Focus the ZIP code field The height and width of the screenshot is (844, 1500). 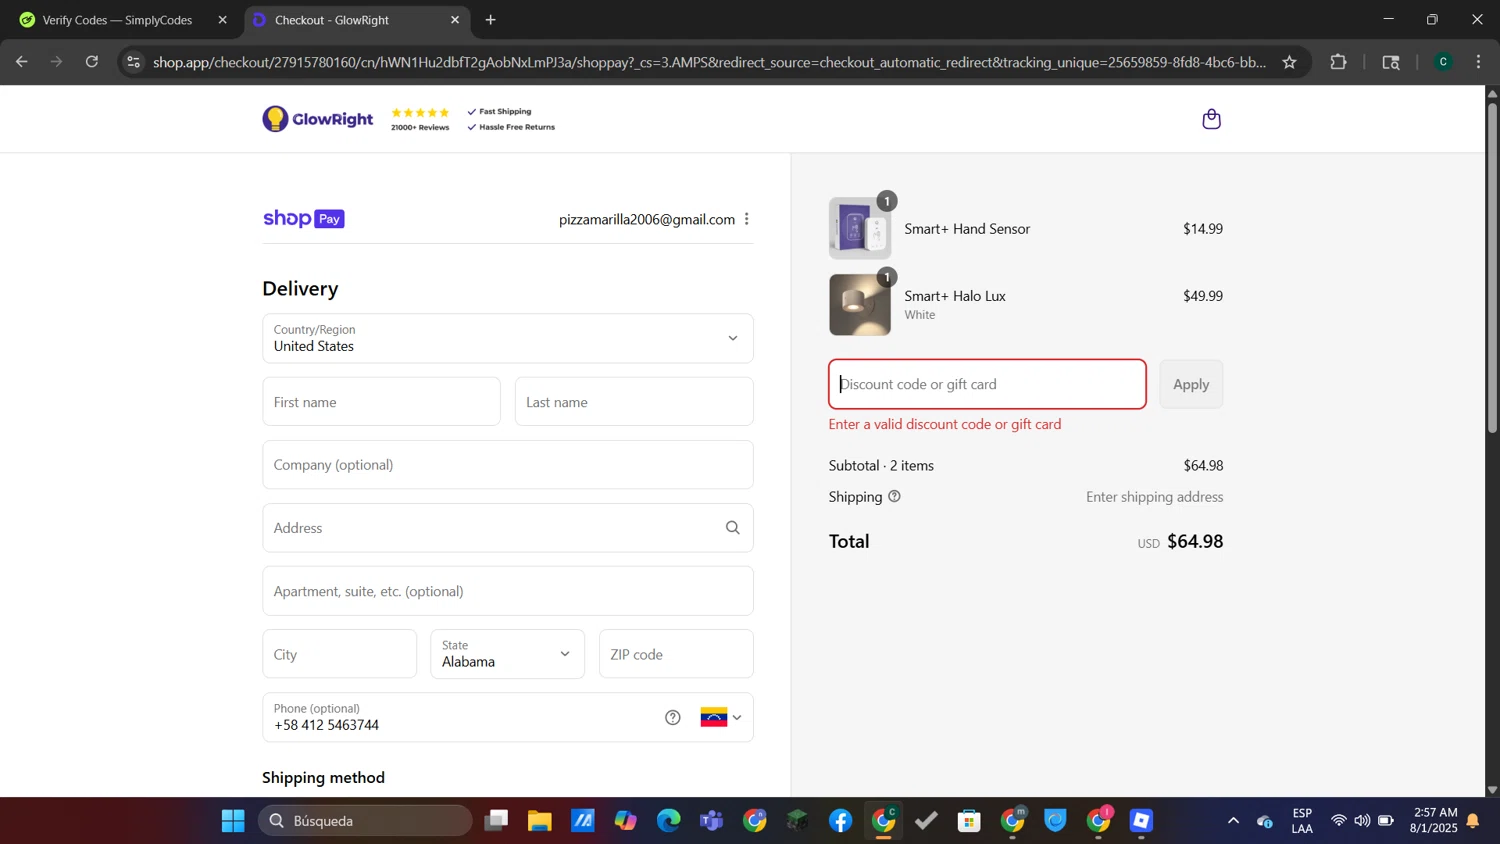pyautogui.click(x=676, y=654)
